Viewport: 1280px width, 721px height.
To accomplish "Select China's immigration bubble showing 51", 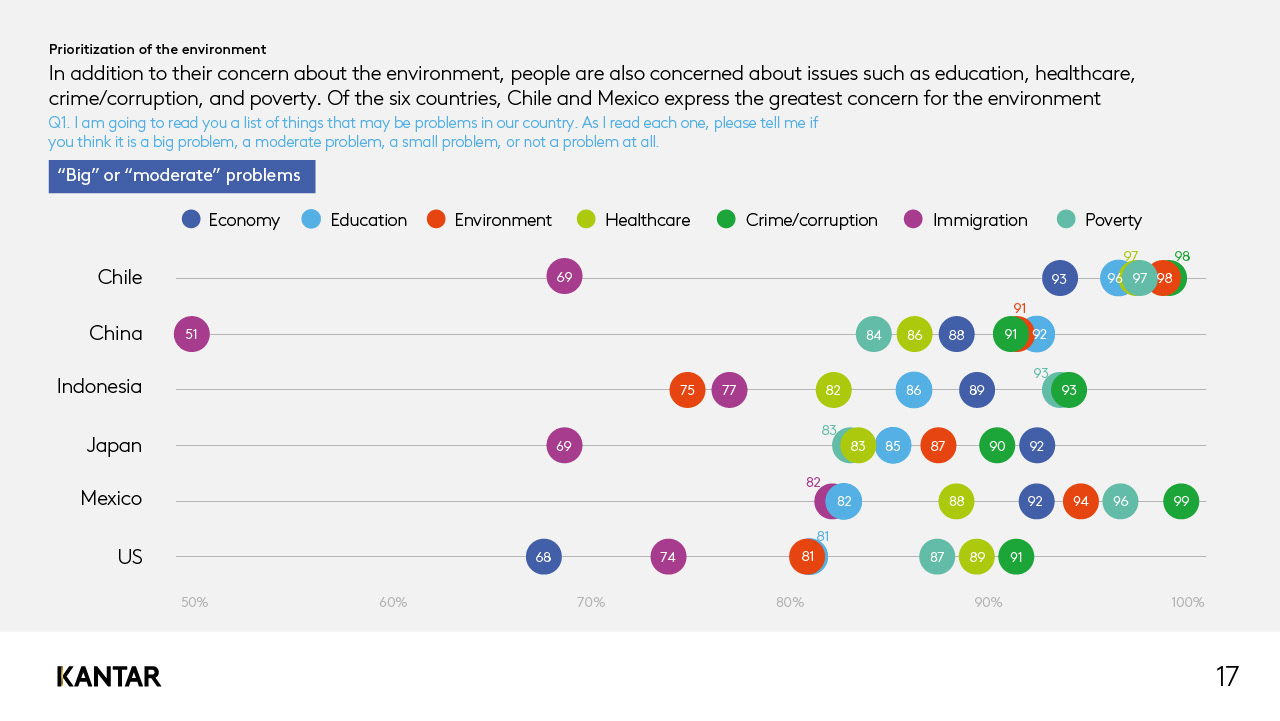I will click(x=192, y=335).
